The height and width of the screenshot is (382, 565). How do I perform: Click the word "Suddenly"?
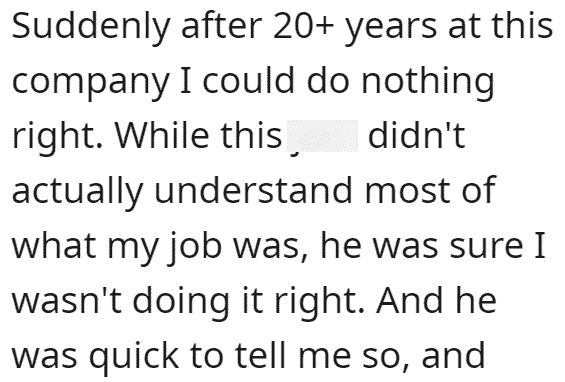tap(91, 27)
